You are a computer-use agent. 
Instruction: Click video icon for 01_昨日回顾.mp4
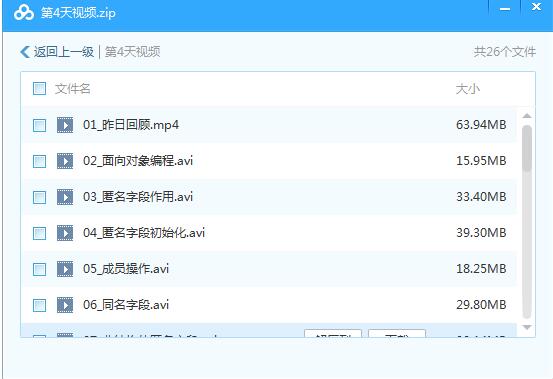coord(65,125)
